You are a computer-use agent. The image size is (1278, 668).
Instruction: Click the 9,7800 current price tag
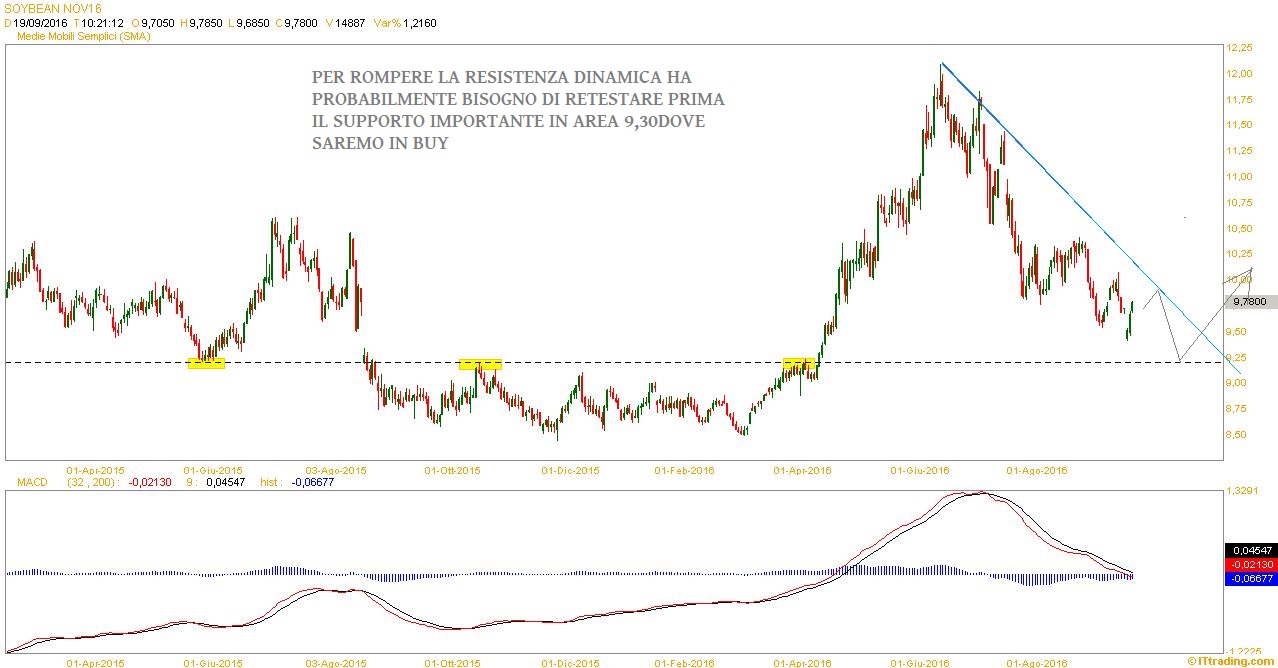click(x=1250, y=301)
